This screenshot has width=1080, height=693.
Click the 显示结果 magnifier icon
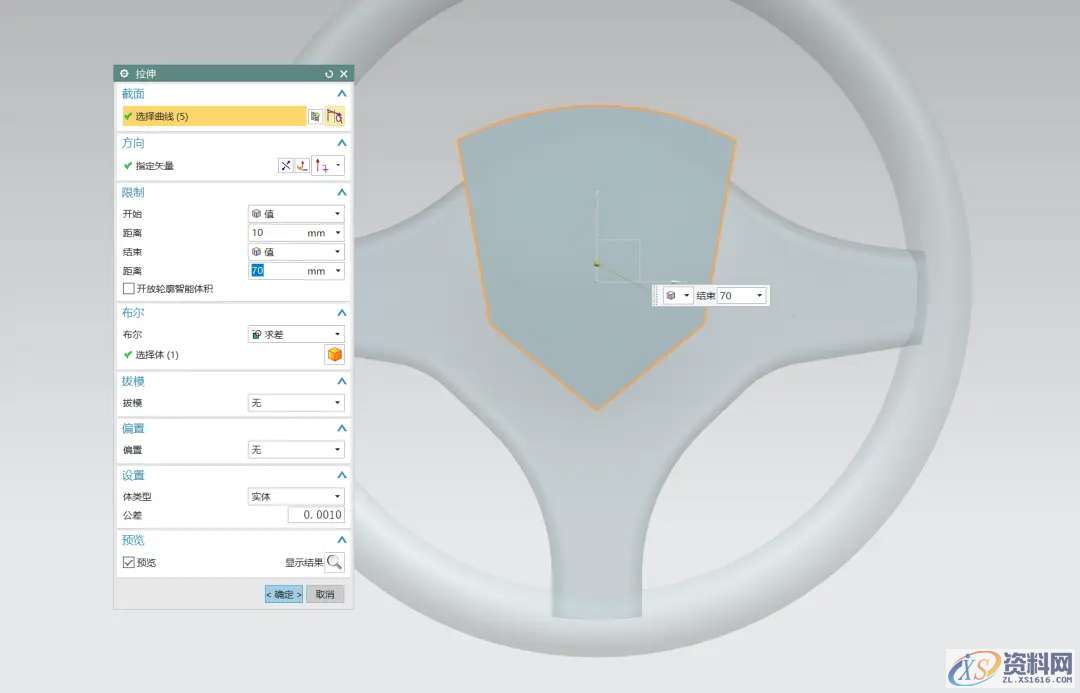(x=335, y=562)
